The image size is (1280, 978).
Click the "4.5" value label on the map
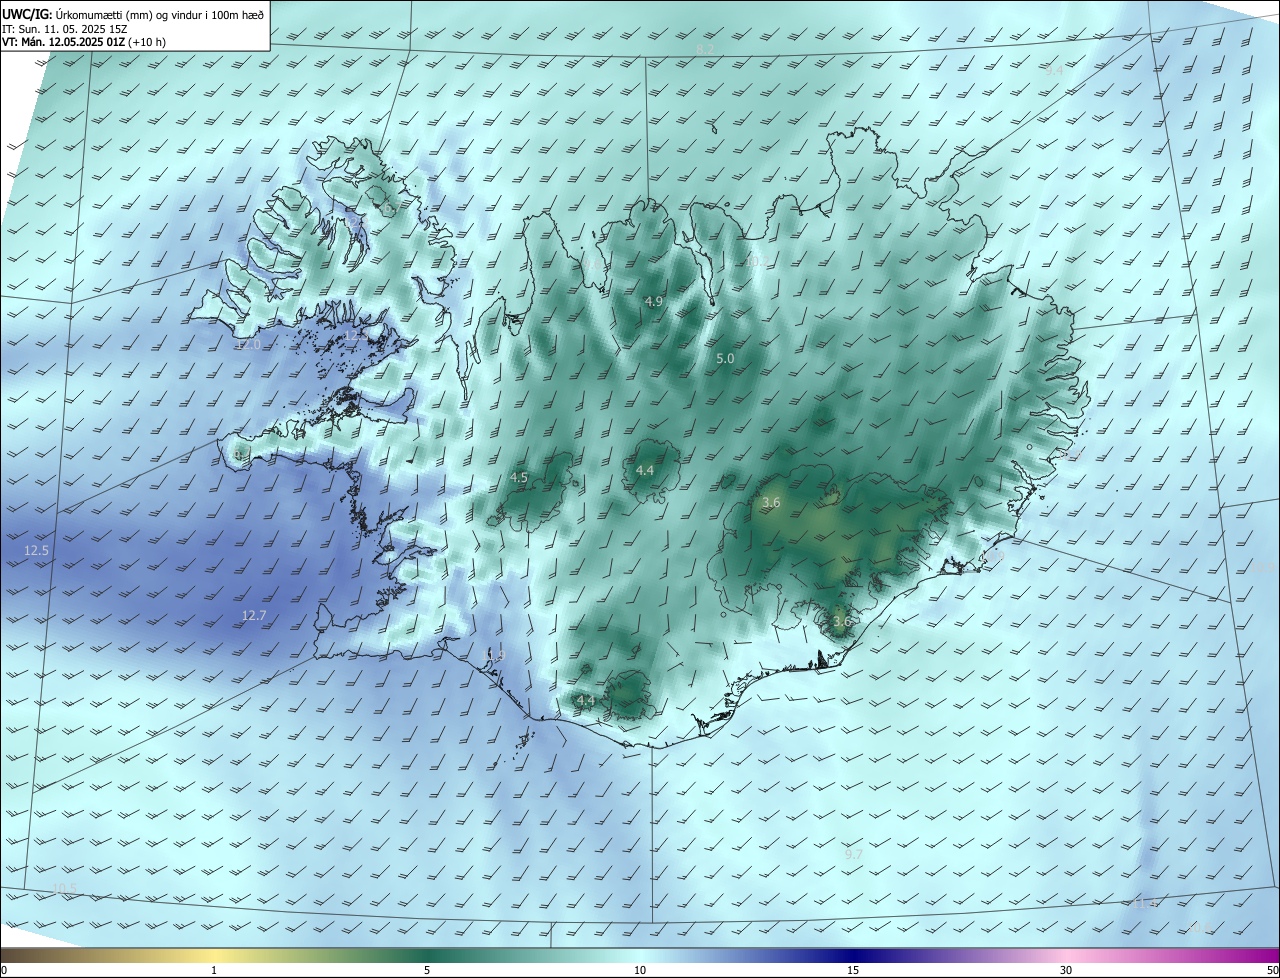[x=519, y=478]
